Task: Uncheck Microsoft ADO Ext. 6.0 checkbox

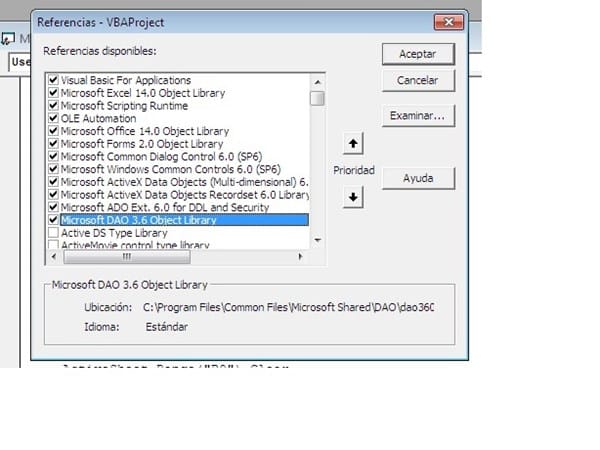Action: [x=53, y=207]
